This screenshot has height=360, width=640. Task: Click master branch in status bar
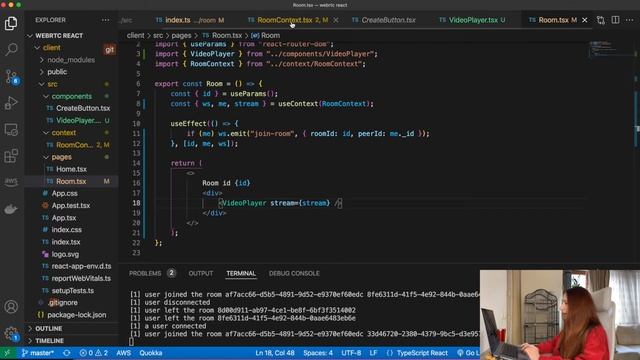tap(38, 353)
